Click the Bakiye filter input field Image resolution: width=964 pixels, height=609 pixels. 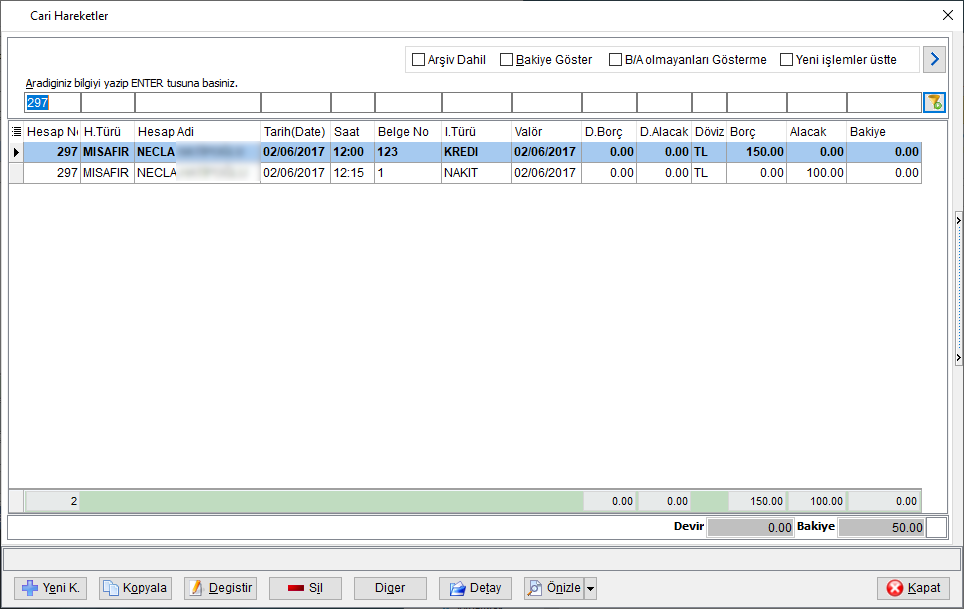[884, 103]
